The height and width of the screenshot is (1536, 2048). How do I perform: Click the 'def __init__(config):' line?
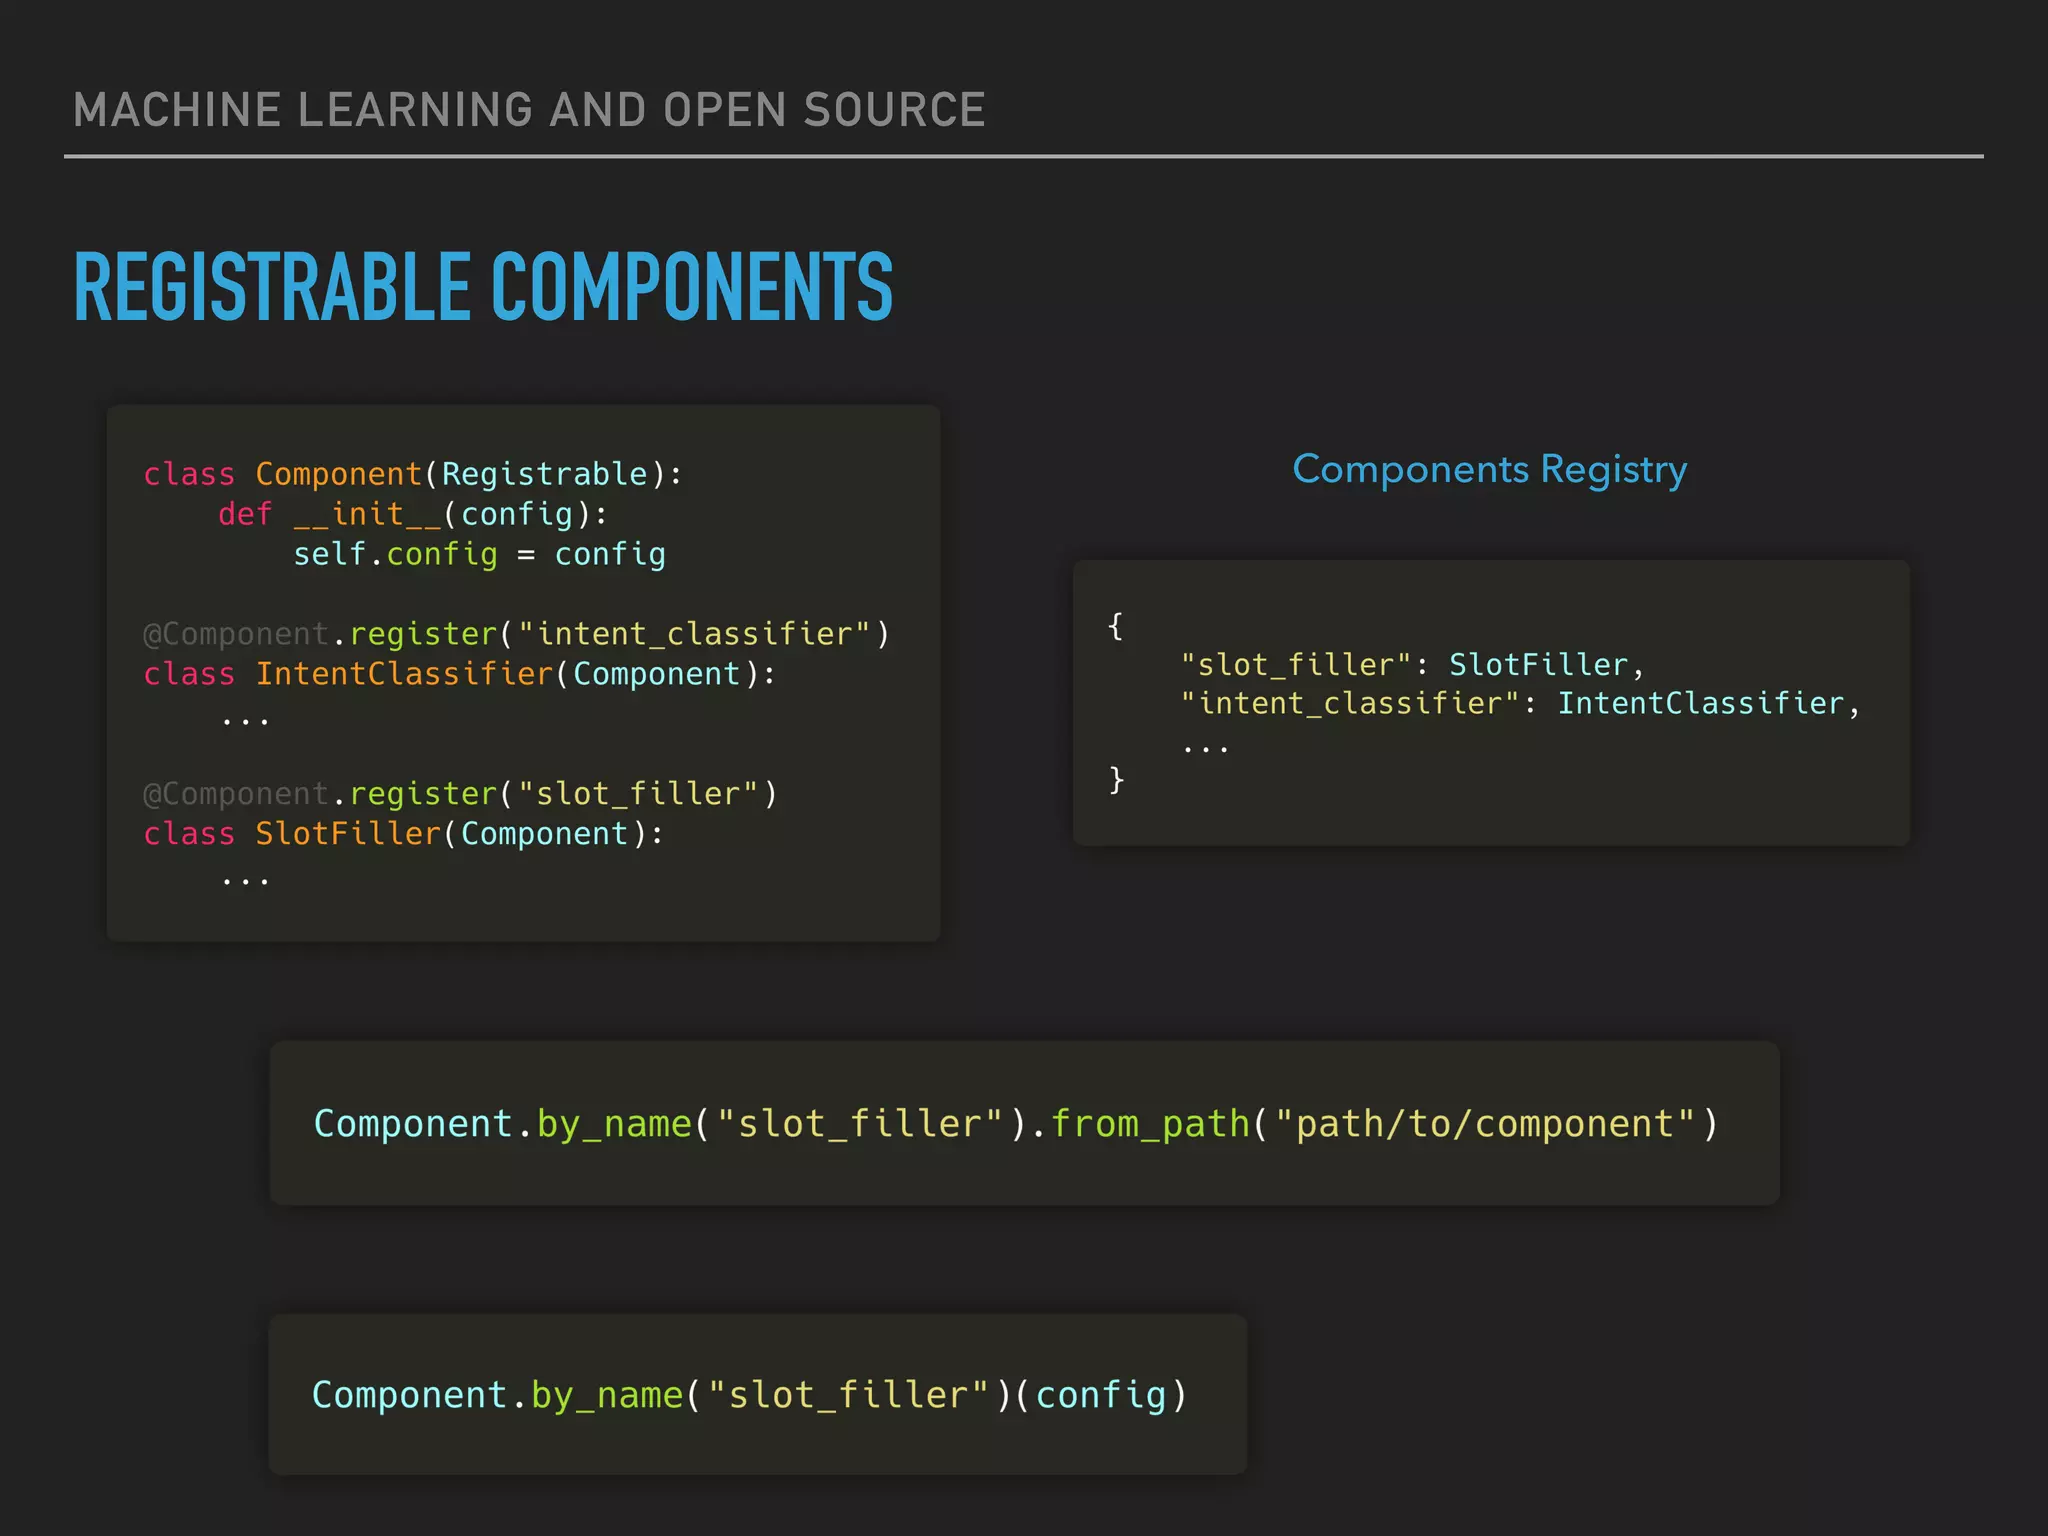[x=413, y=514]
